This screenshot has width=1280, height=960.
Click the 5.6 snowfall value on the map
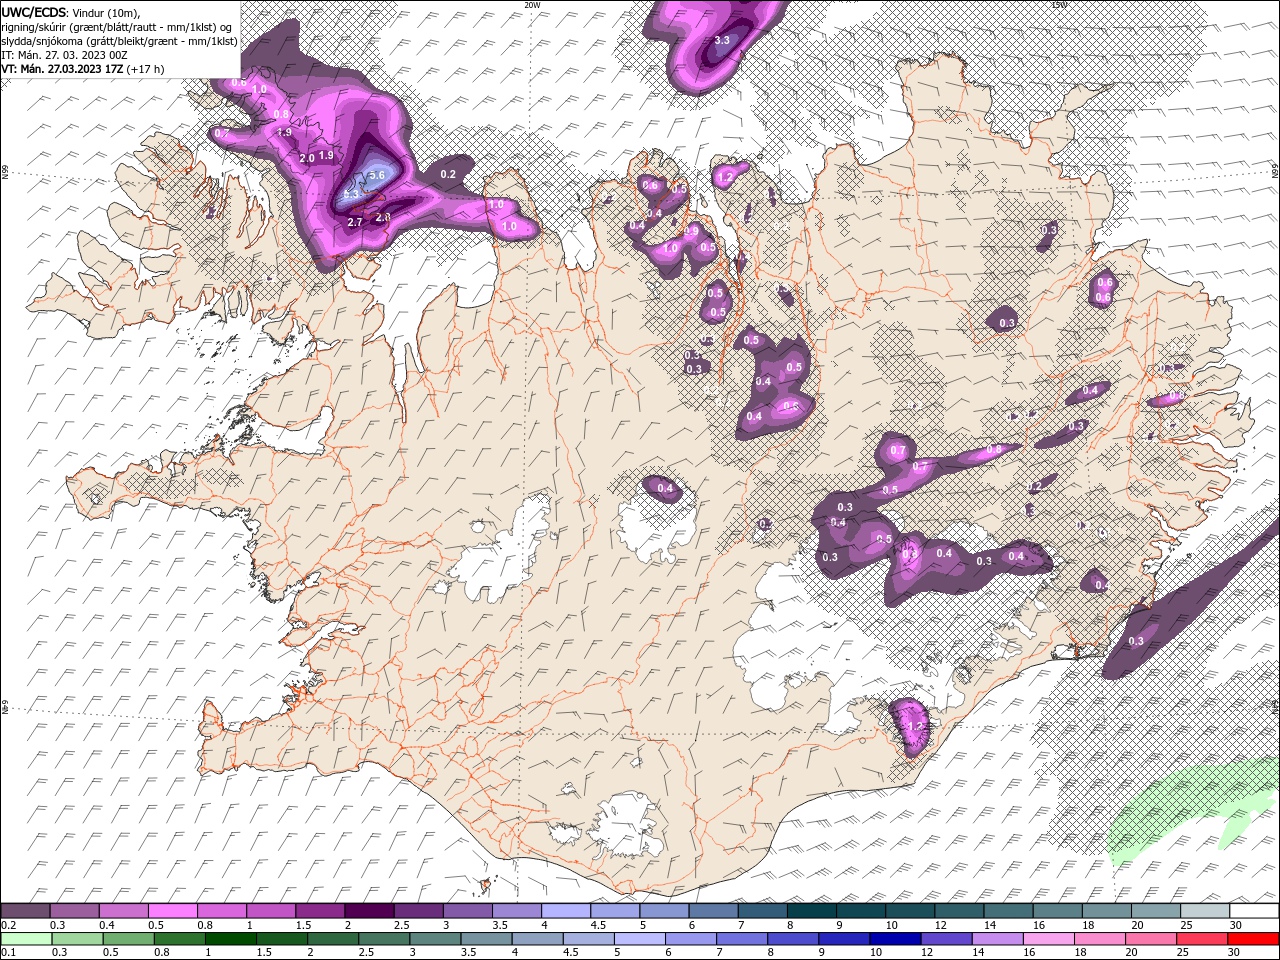pyautogui.click(x=377, y=175)
